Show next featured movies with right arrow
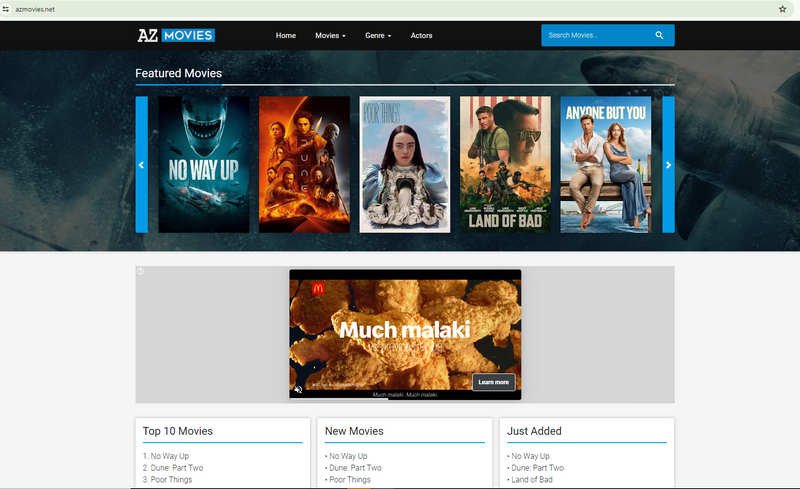Screen dimensions: 800x489 [668, 164]
